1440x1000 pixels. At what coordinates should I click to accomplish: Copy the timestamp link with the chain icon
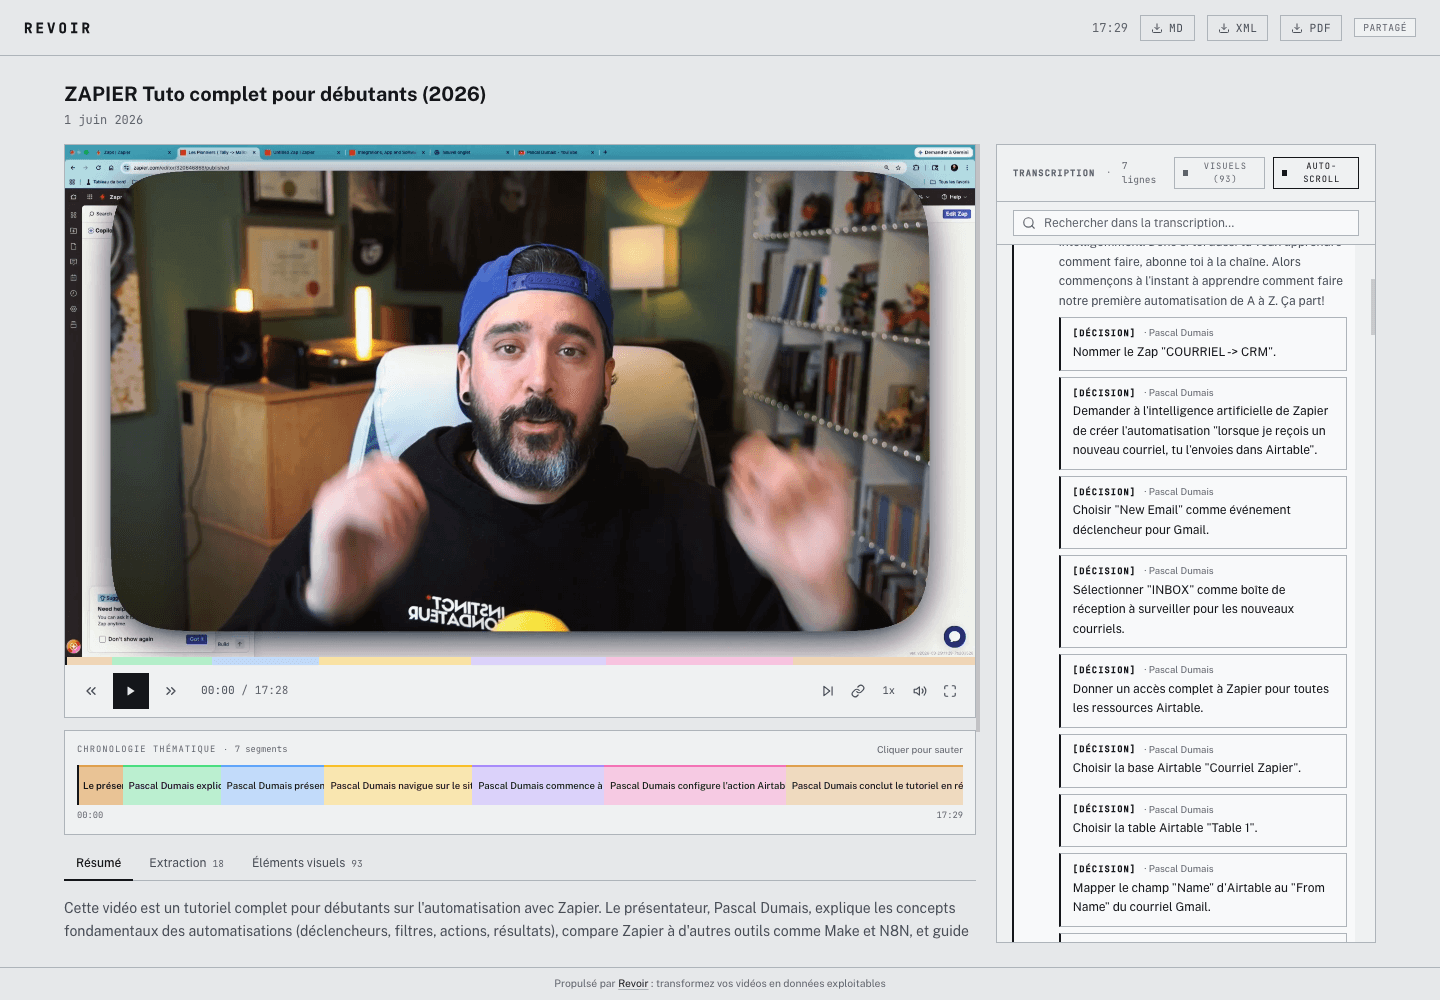click(x=858, y=691)
